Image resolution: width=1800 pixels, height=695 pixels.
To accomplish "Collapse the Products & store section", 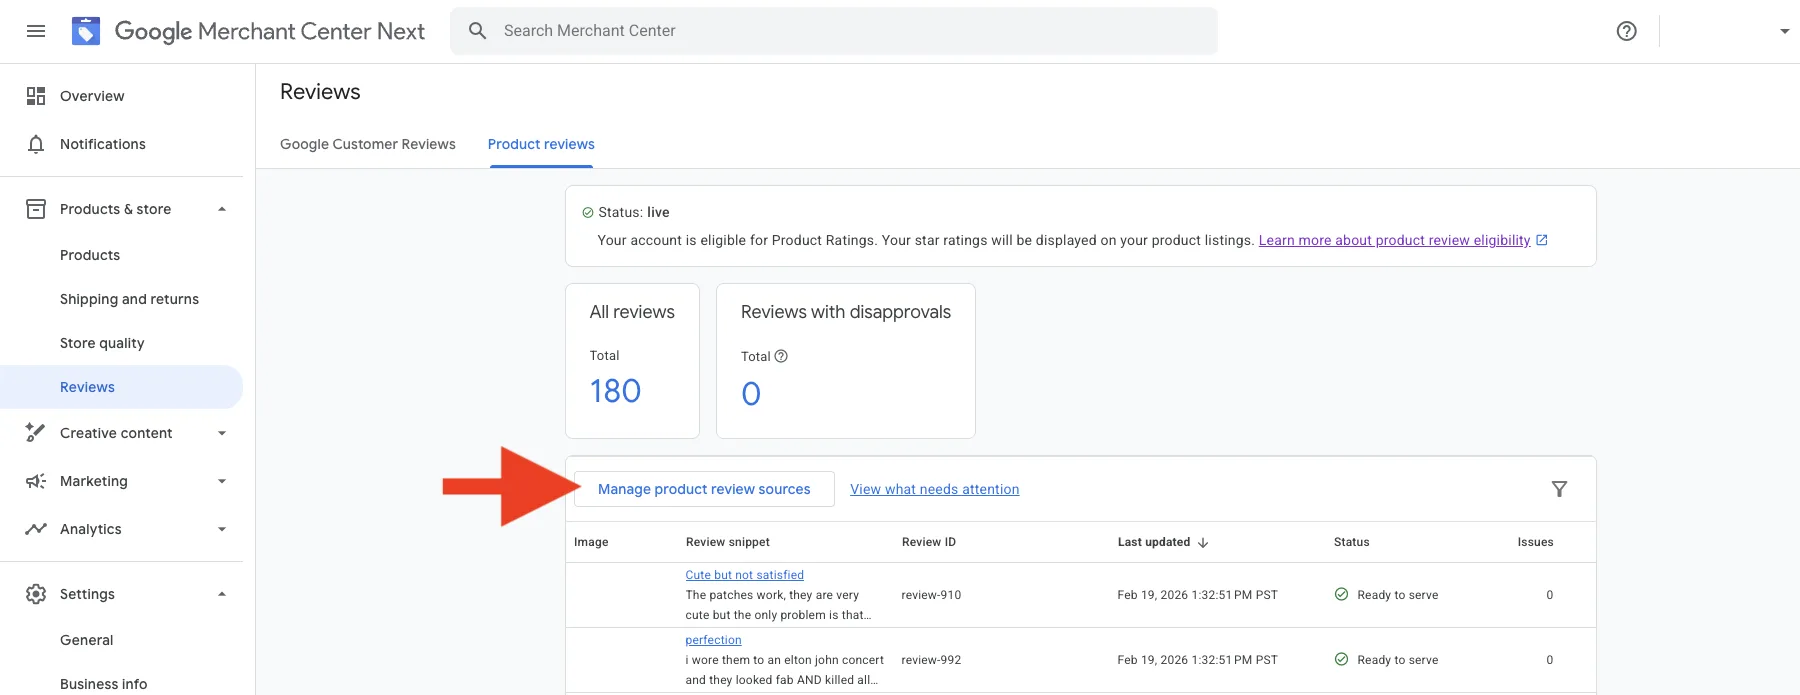I will coord(222,209).
